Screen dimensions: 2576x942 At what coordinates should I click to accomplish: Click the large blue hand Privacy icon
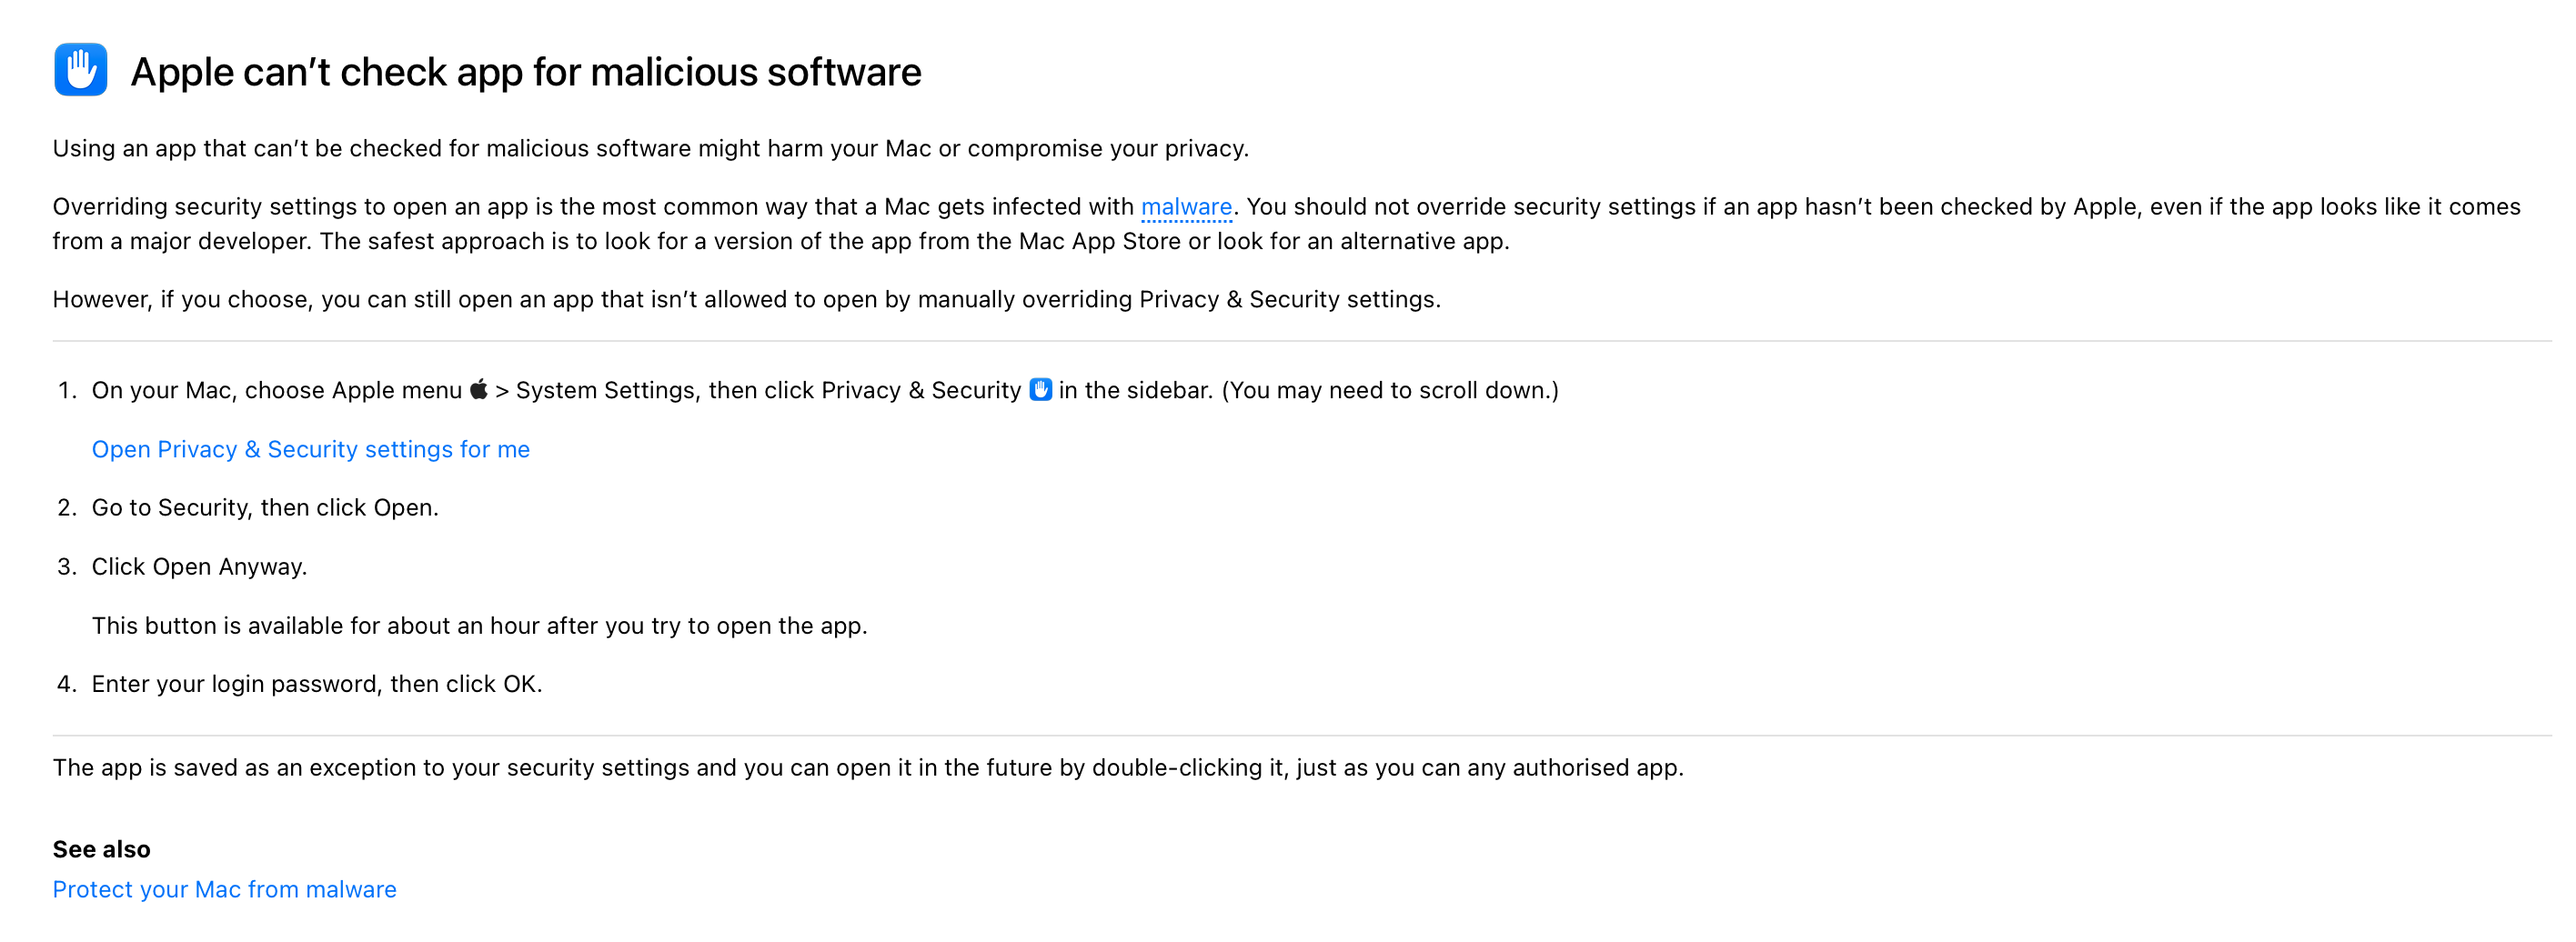click(x=81, y=70)
